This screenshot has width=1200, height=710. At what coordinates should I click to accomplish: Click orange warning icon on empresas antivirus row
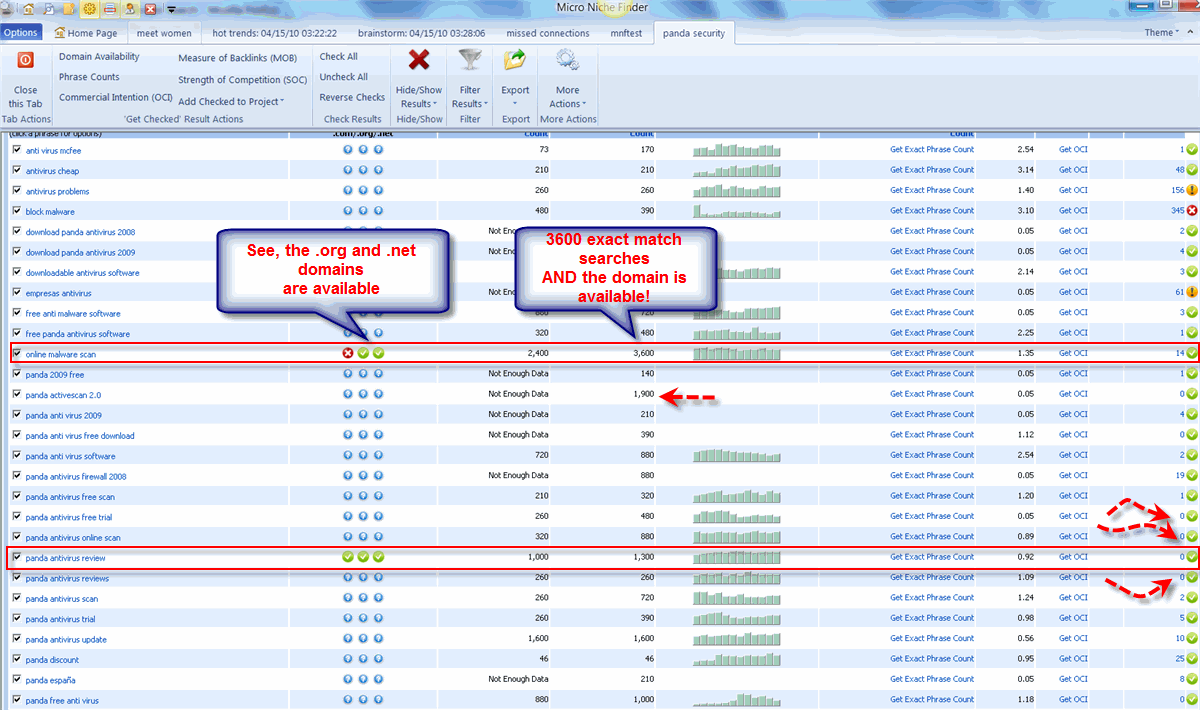pyautogui.click(x=1192, y=292)
